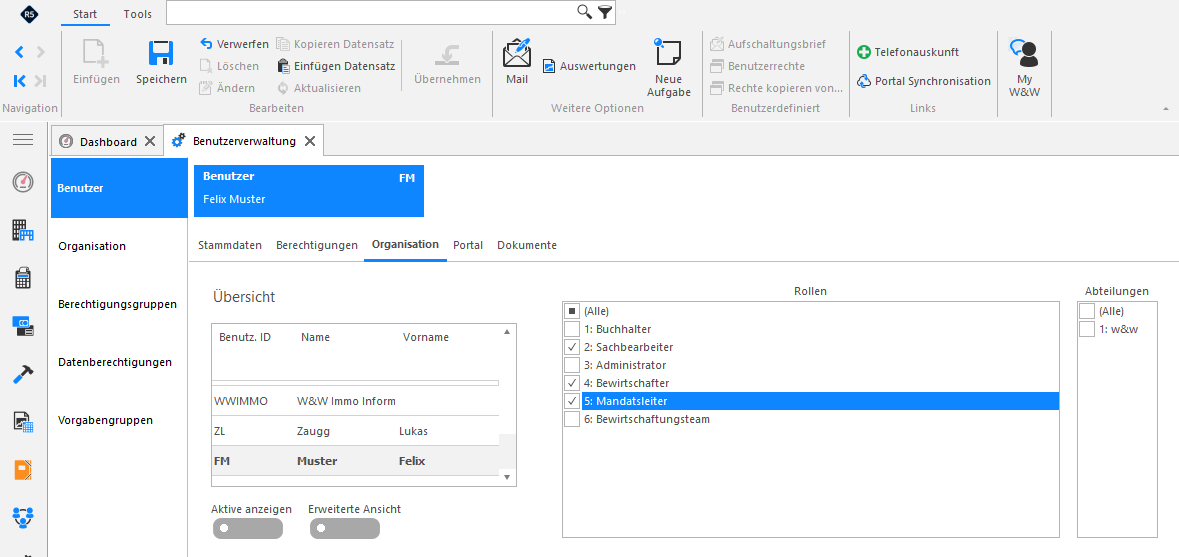Create Neue Aufgabe note
The width and height of the screenshot is (1179, 557).
click(x=667, y=54)
